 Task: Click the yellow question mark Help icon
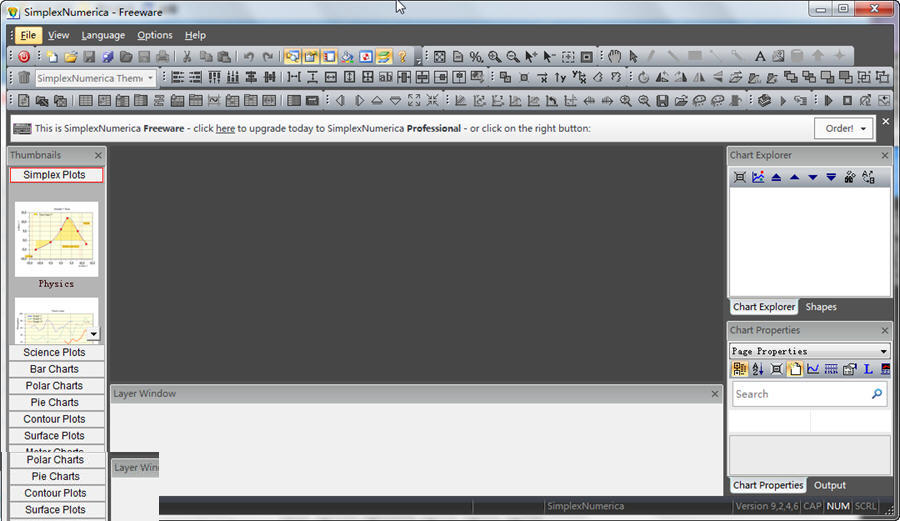(x=402, y=57)
